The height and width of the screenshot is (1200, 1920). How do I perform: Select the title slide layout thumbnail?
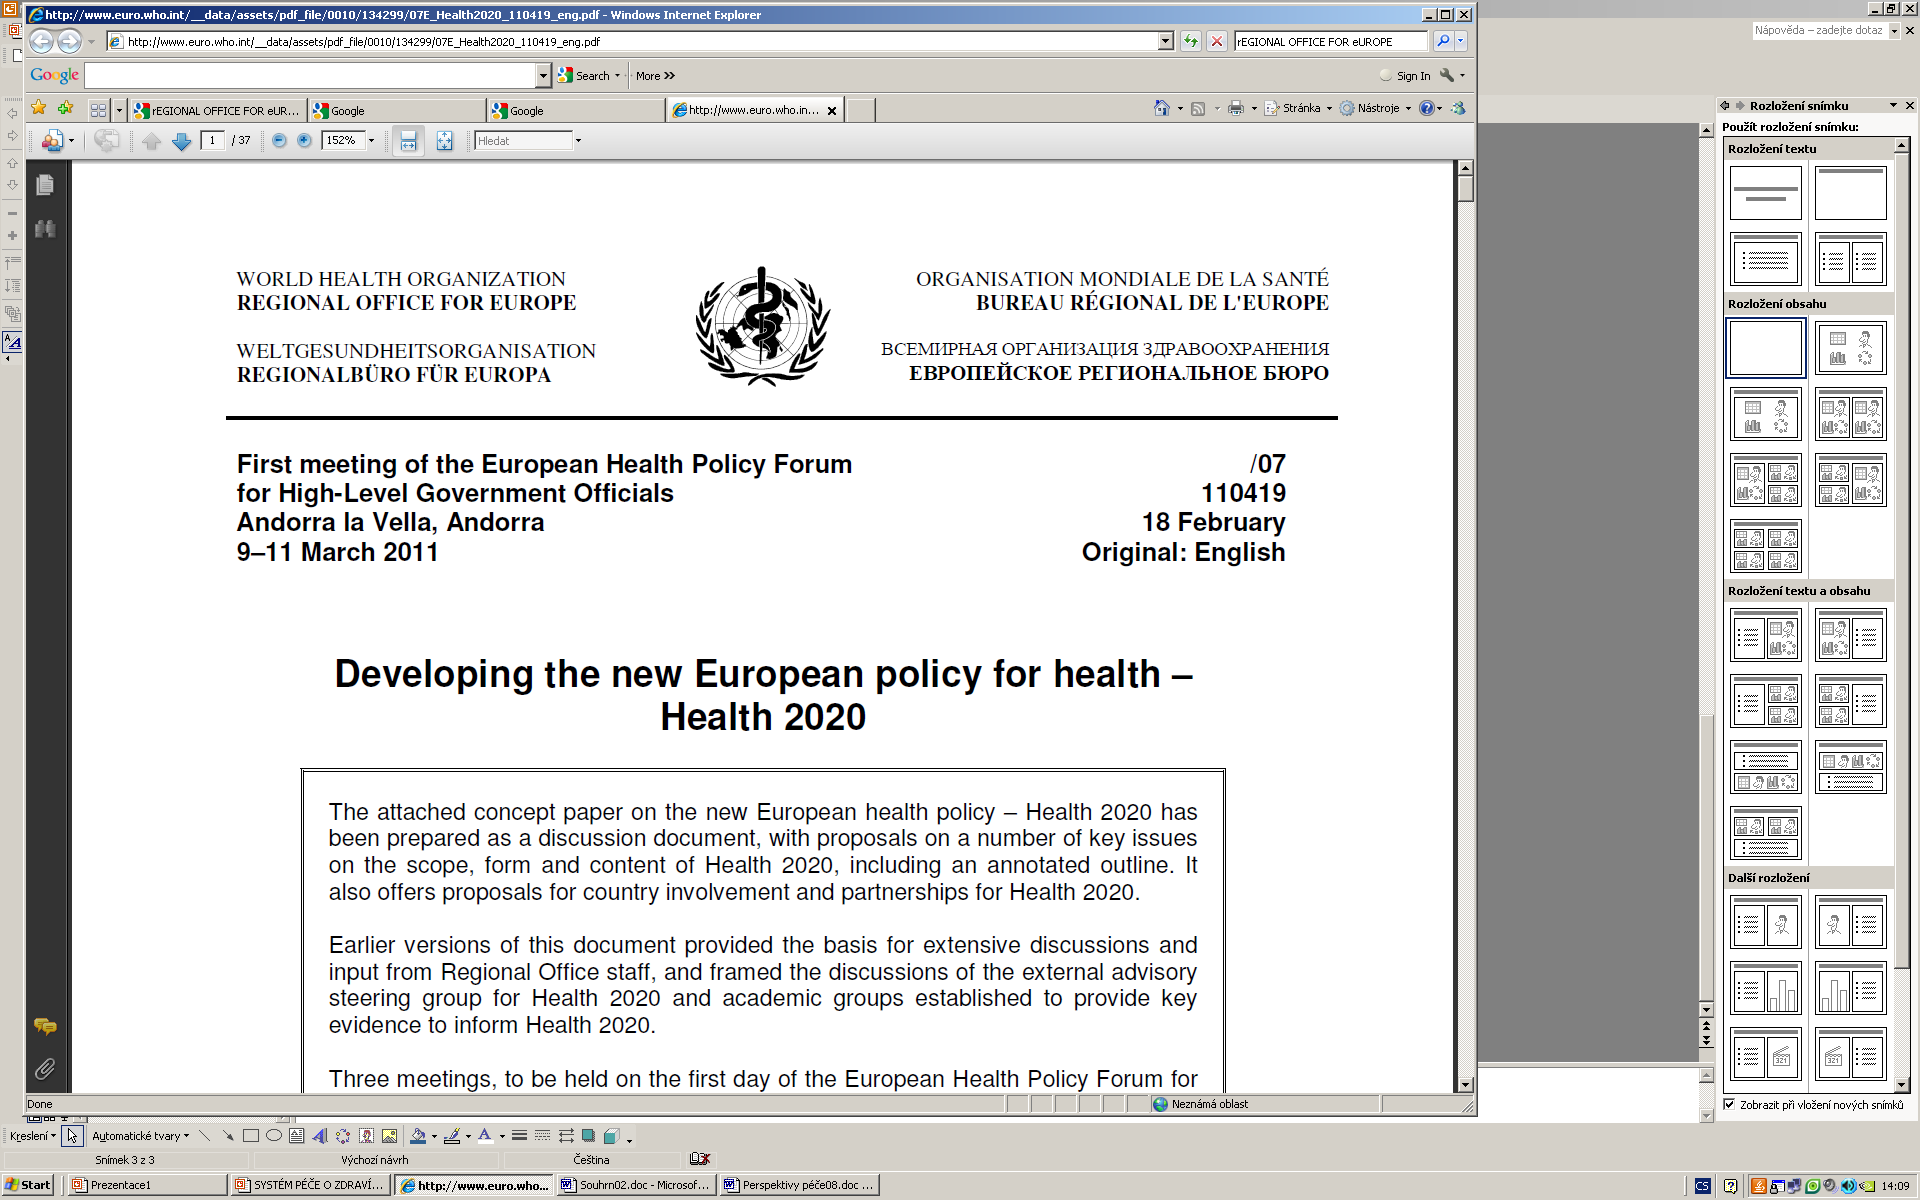[1765, 193]
